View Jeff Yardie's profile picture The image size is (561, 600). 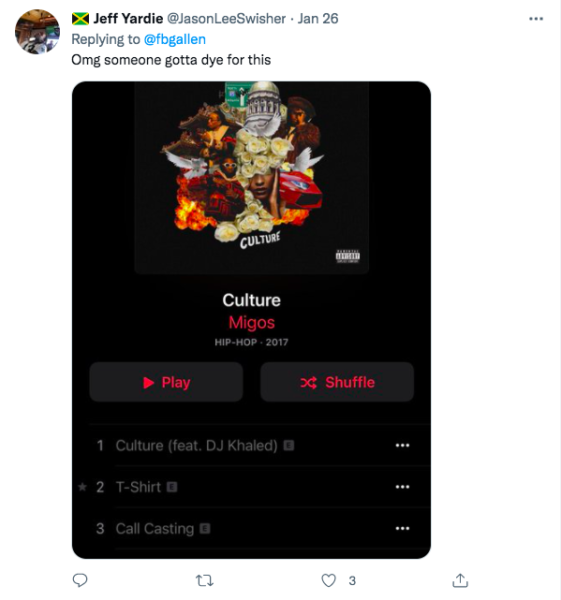[x=37, y=32]
